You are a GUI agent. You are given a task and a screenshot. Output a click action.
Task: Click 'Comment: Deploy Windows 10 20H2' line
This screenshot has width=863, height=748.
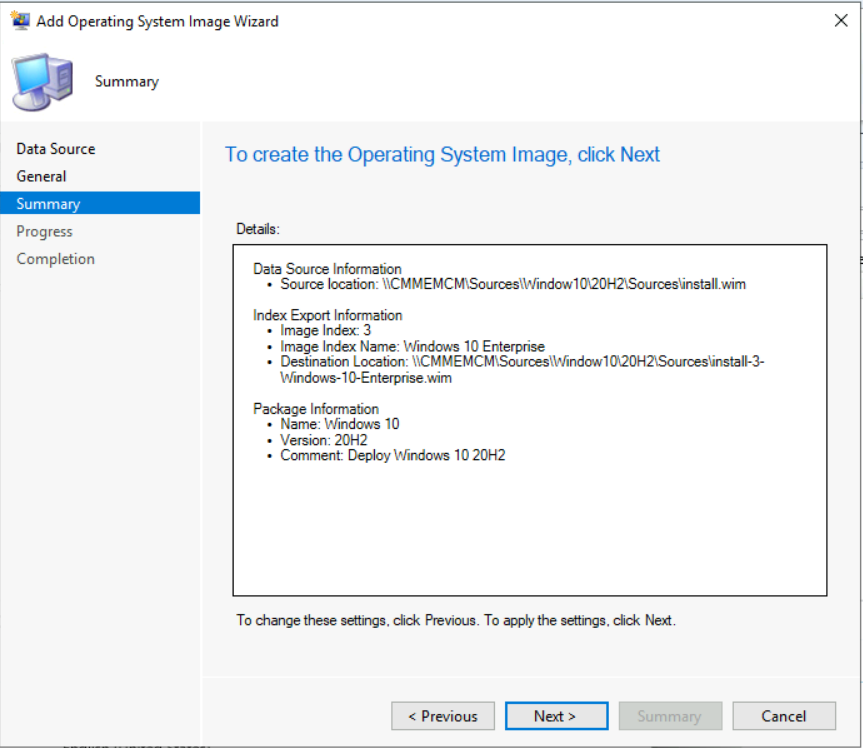[x=392, y=455]
